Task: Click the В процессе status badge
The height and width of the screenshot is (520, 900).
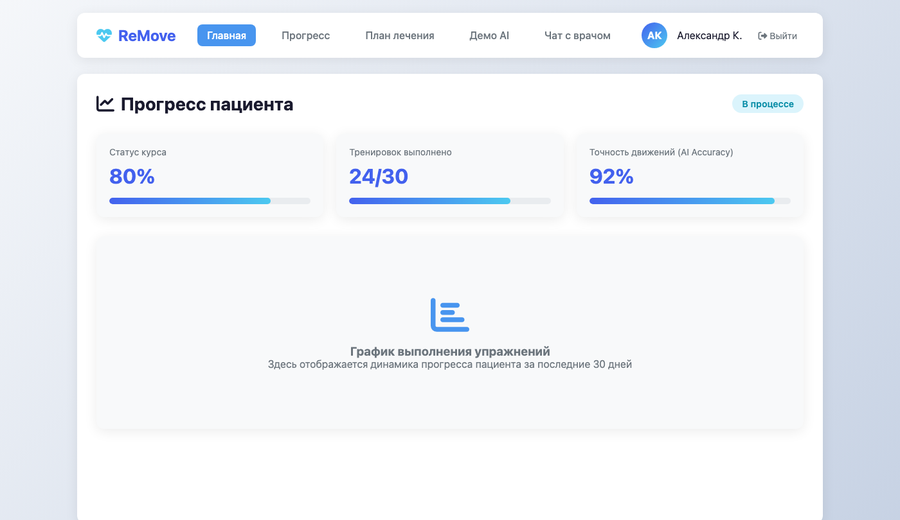Action: [767, 104]
